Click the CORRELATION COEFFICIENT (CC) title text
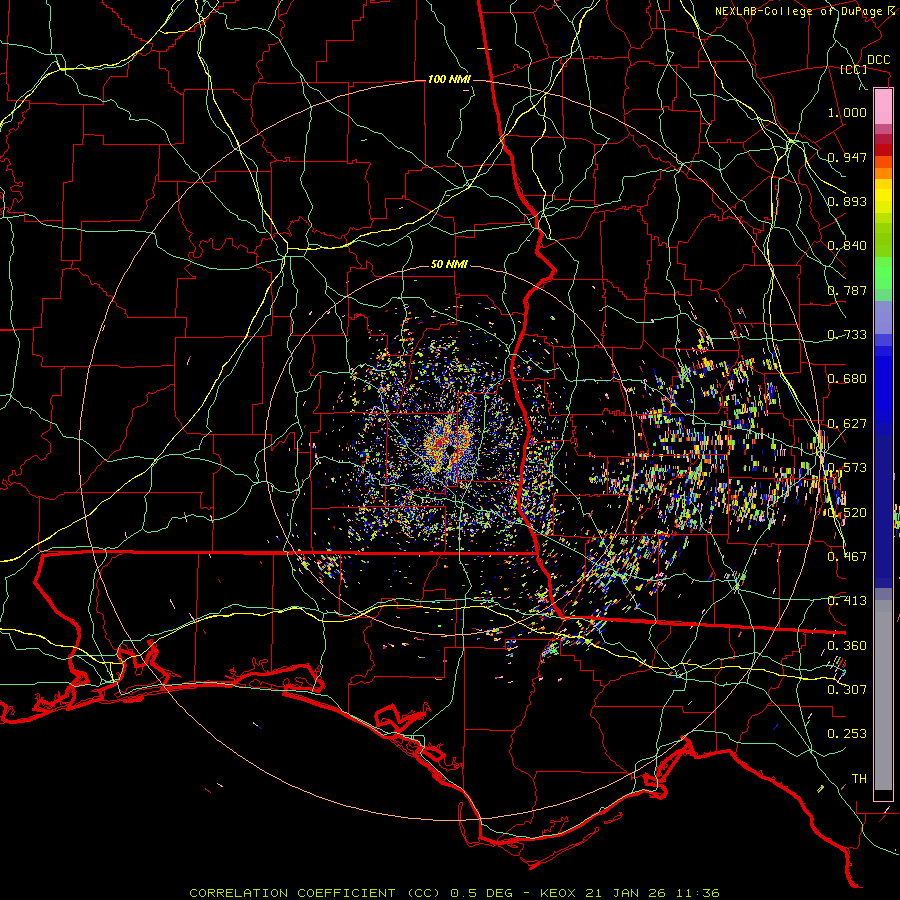Screen dimensions: 900x900 tap(315, 893)
